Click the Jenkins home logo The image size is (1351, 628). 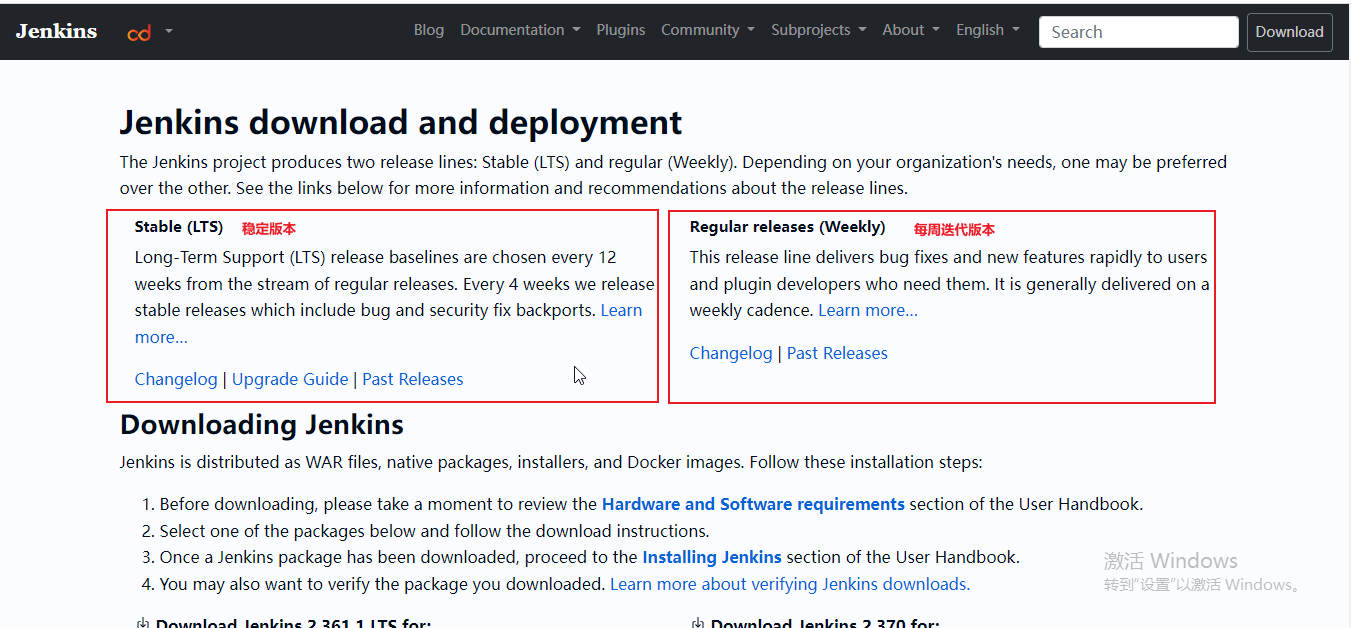tap(56, 30)
